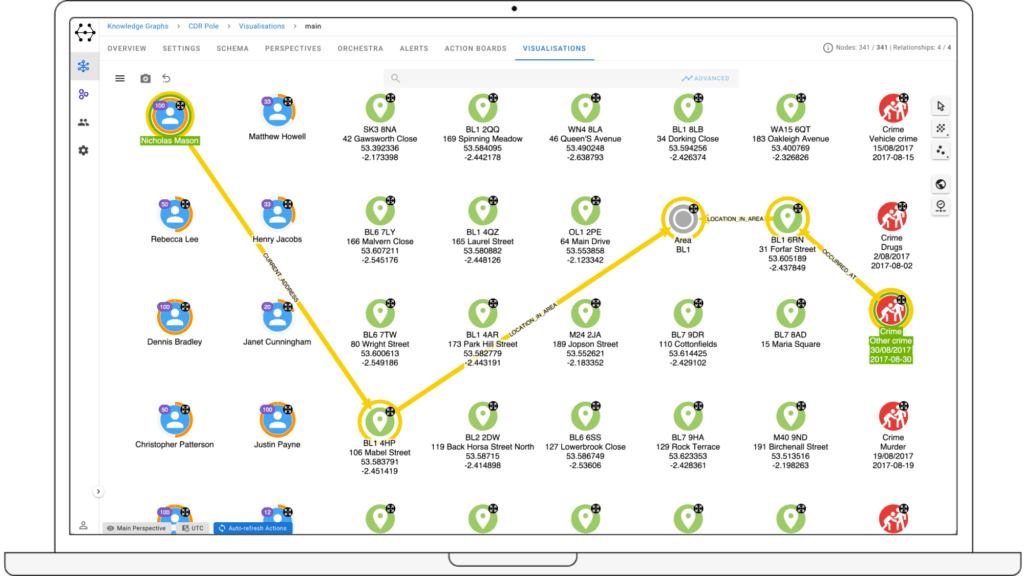Viewport: 1024px width, 576px height.
Task: Go to the CDR Pole breadcrumb link
Action: pyautogui.click(x=204, y=26)
